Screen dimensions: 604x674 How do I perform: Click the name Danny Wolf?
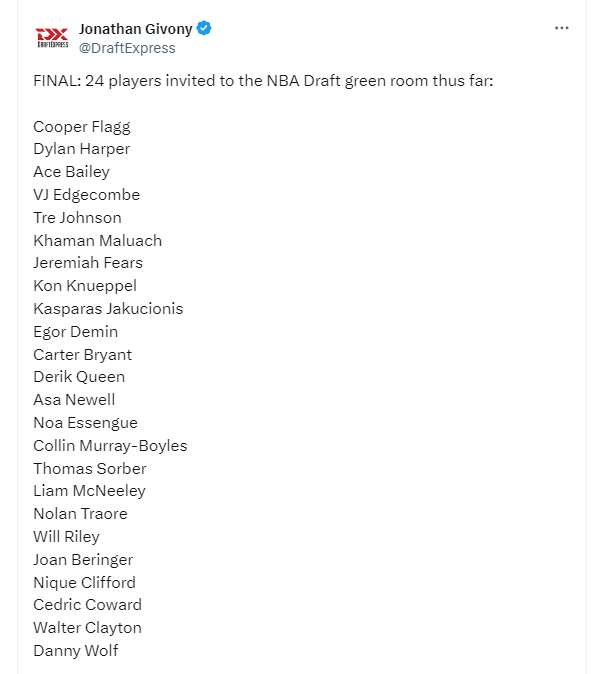pyautogui.click(x=76, y=651)
